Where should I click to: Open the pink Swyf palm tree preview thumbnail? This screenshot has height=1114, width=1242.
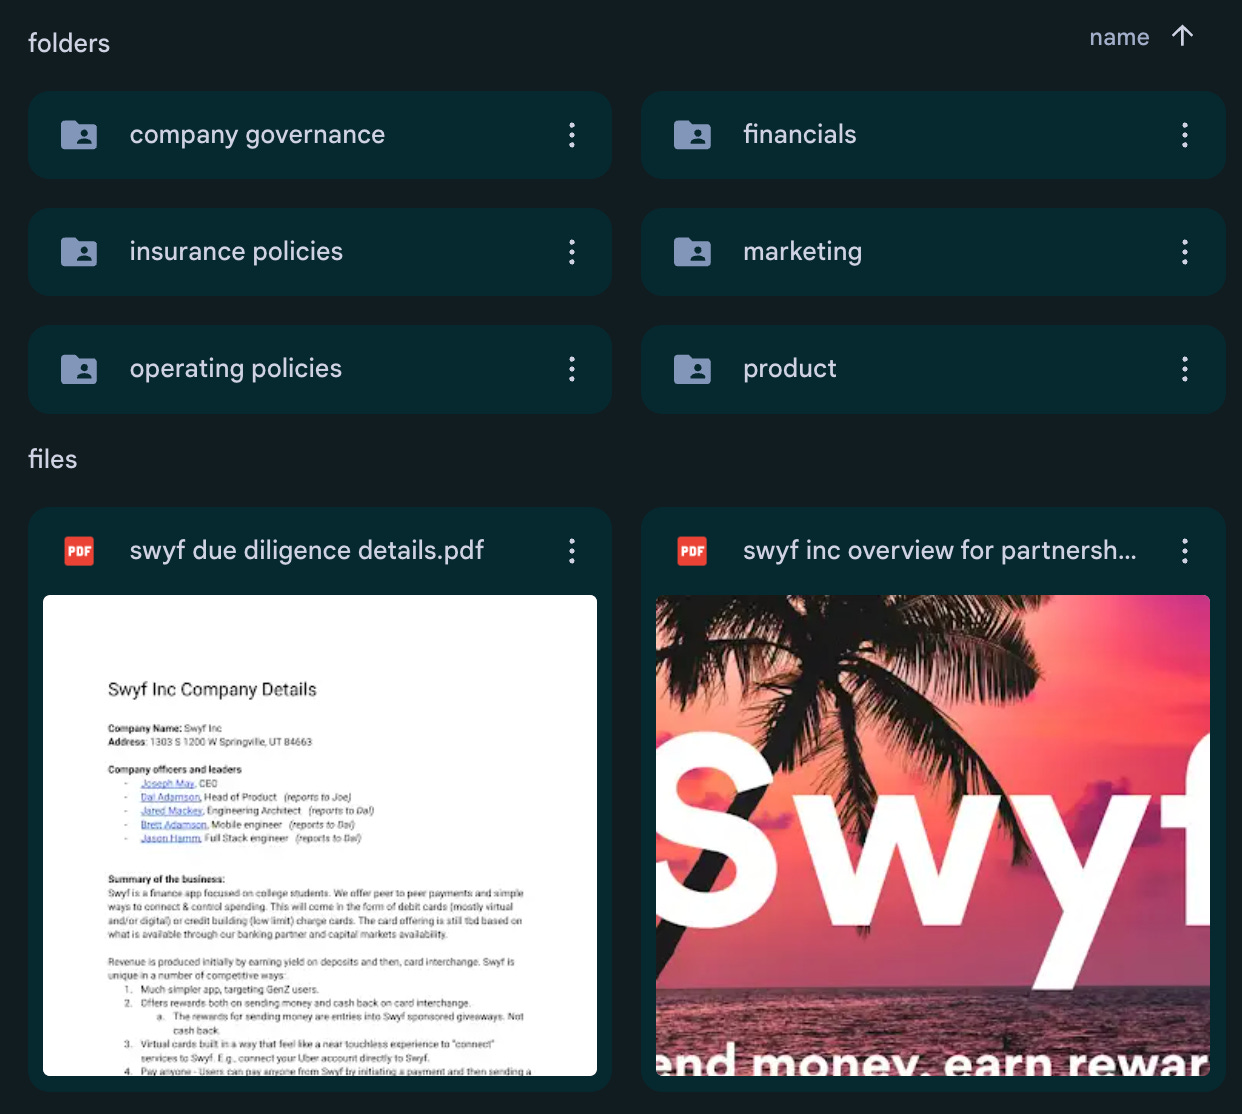click(933, 835)
